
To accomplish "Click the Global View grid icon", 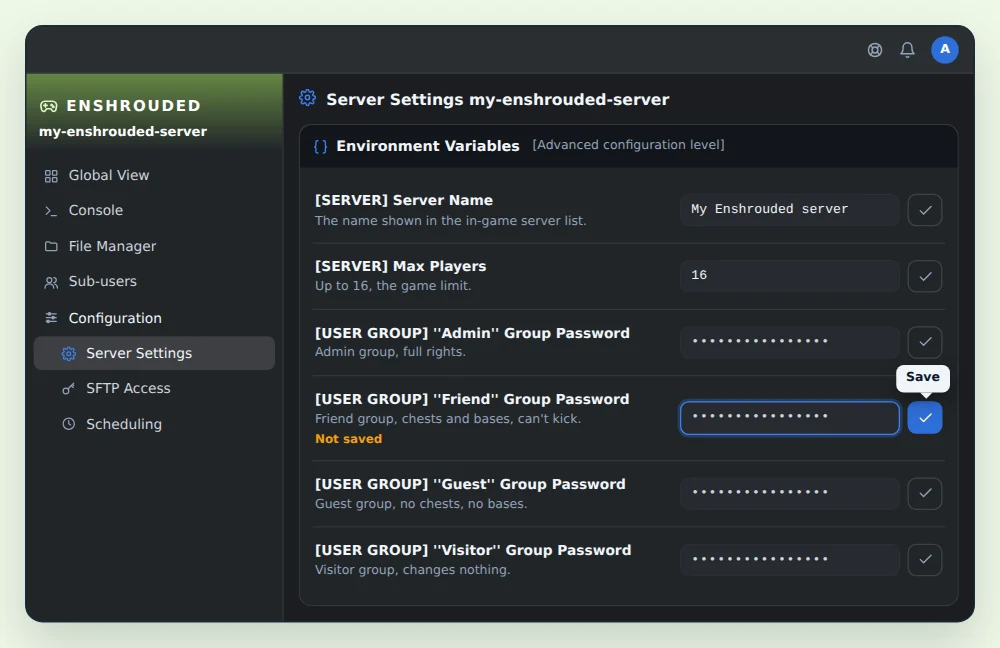I will (51, 176).
